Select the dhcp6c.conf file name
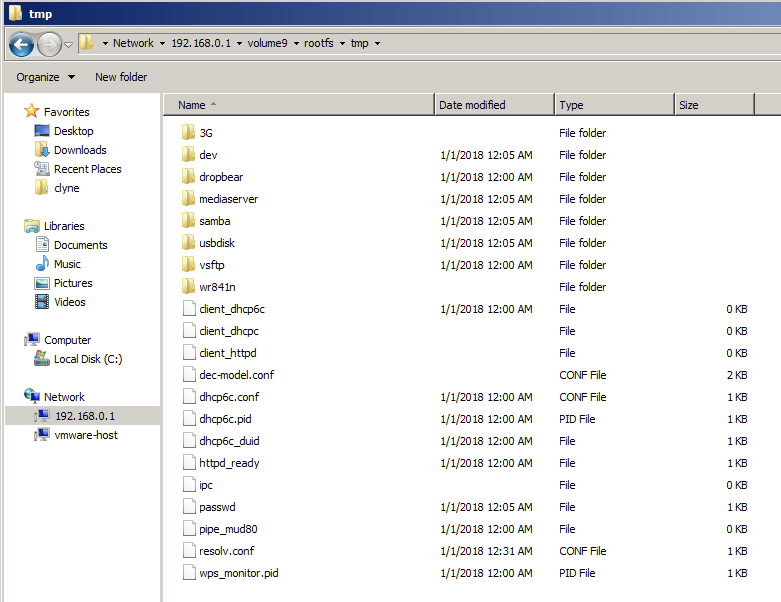The image size is (781, 602). [229, 397]
